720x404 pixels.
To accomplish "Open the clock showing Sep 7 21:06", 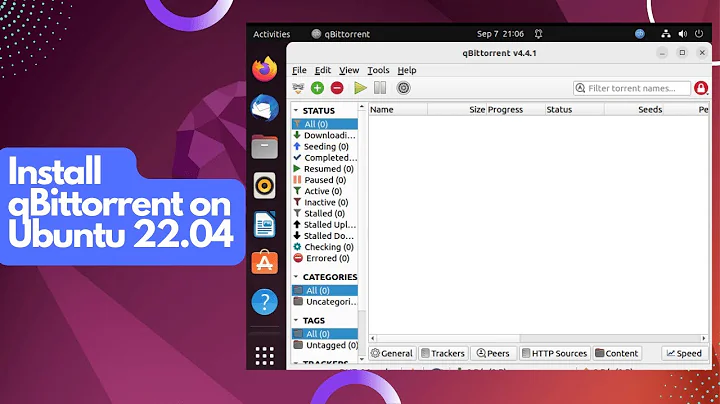I will (500, 34).
